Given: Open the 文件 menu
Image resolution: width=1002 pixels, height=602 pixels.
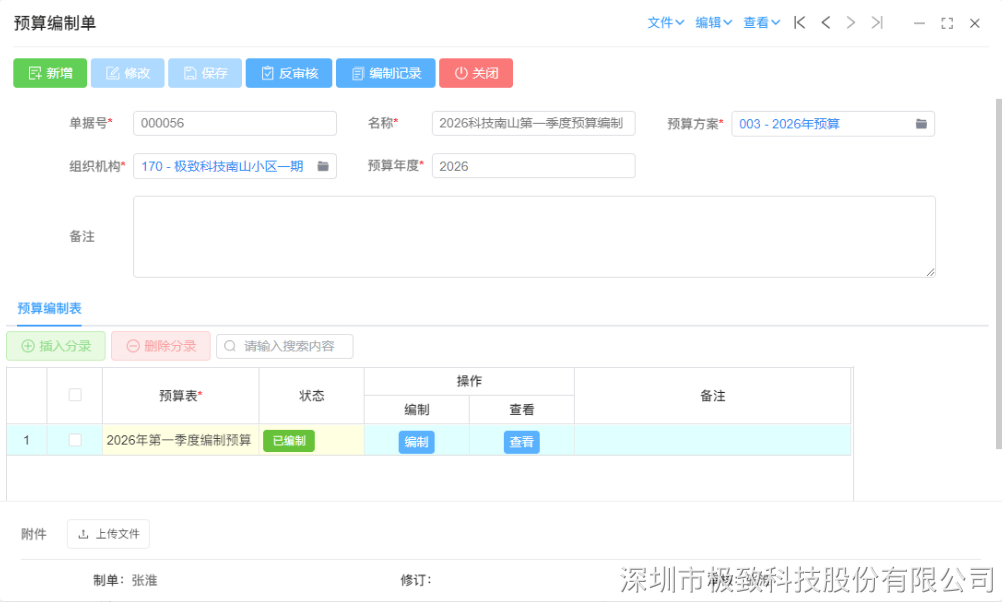Looking at the screenshot, I should [665, 23].
